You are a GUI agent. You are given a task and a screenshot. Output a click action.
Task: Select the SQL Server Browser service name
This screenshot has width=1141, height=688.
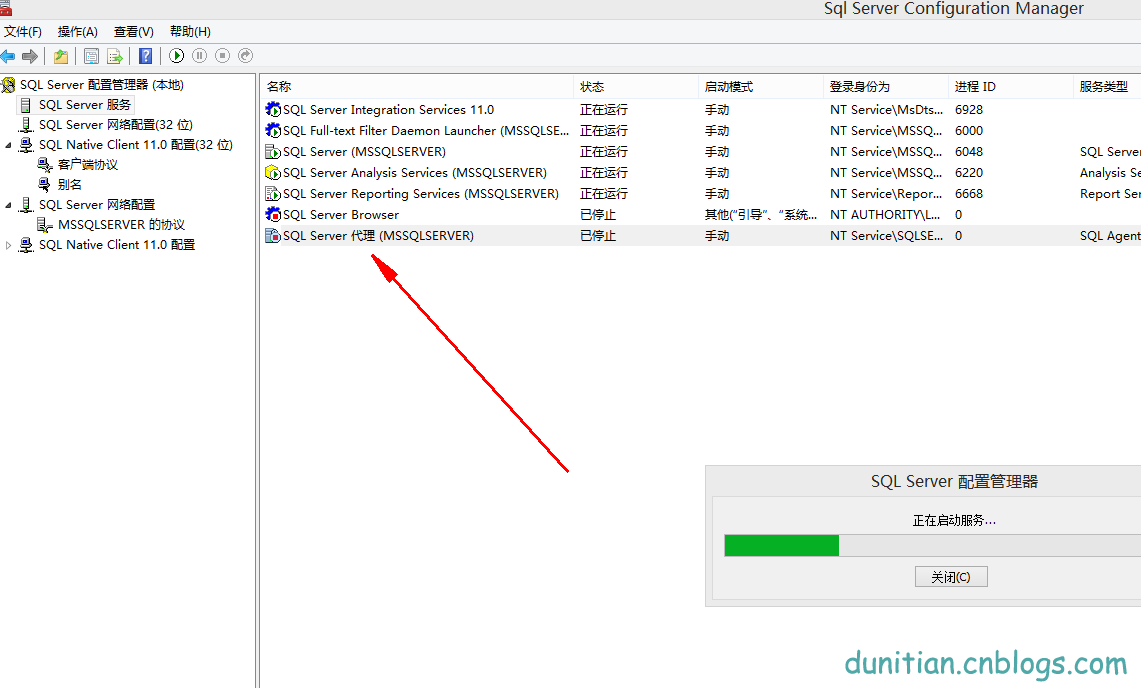coord(341,215)
